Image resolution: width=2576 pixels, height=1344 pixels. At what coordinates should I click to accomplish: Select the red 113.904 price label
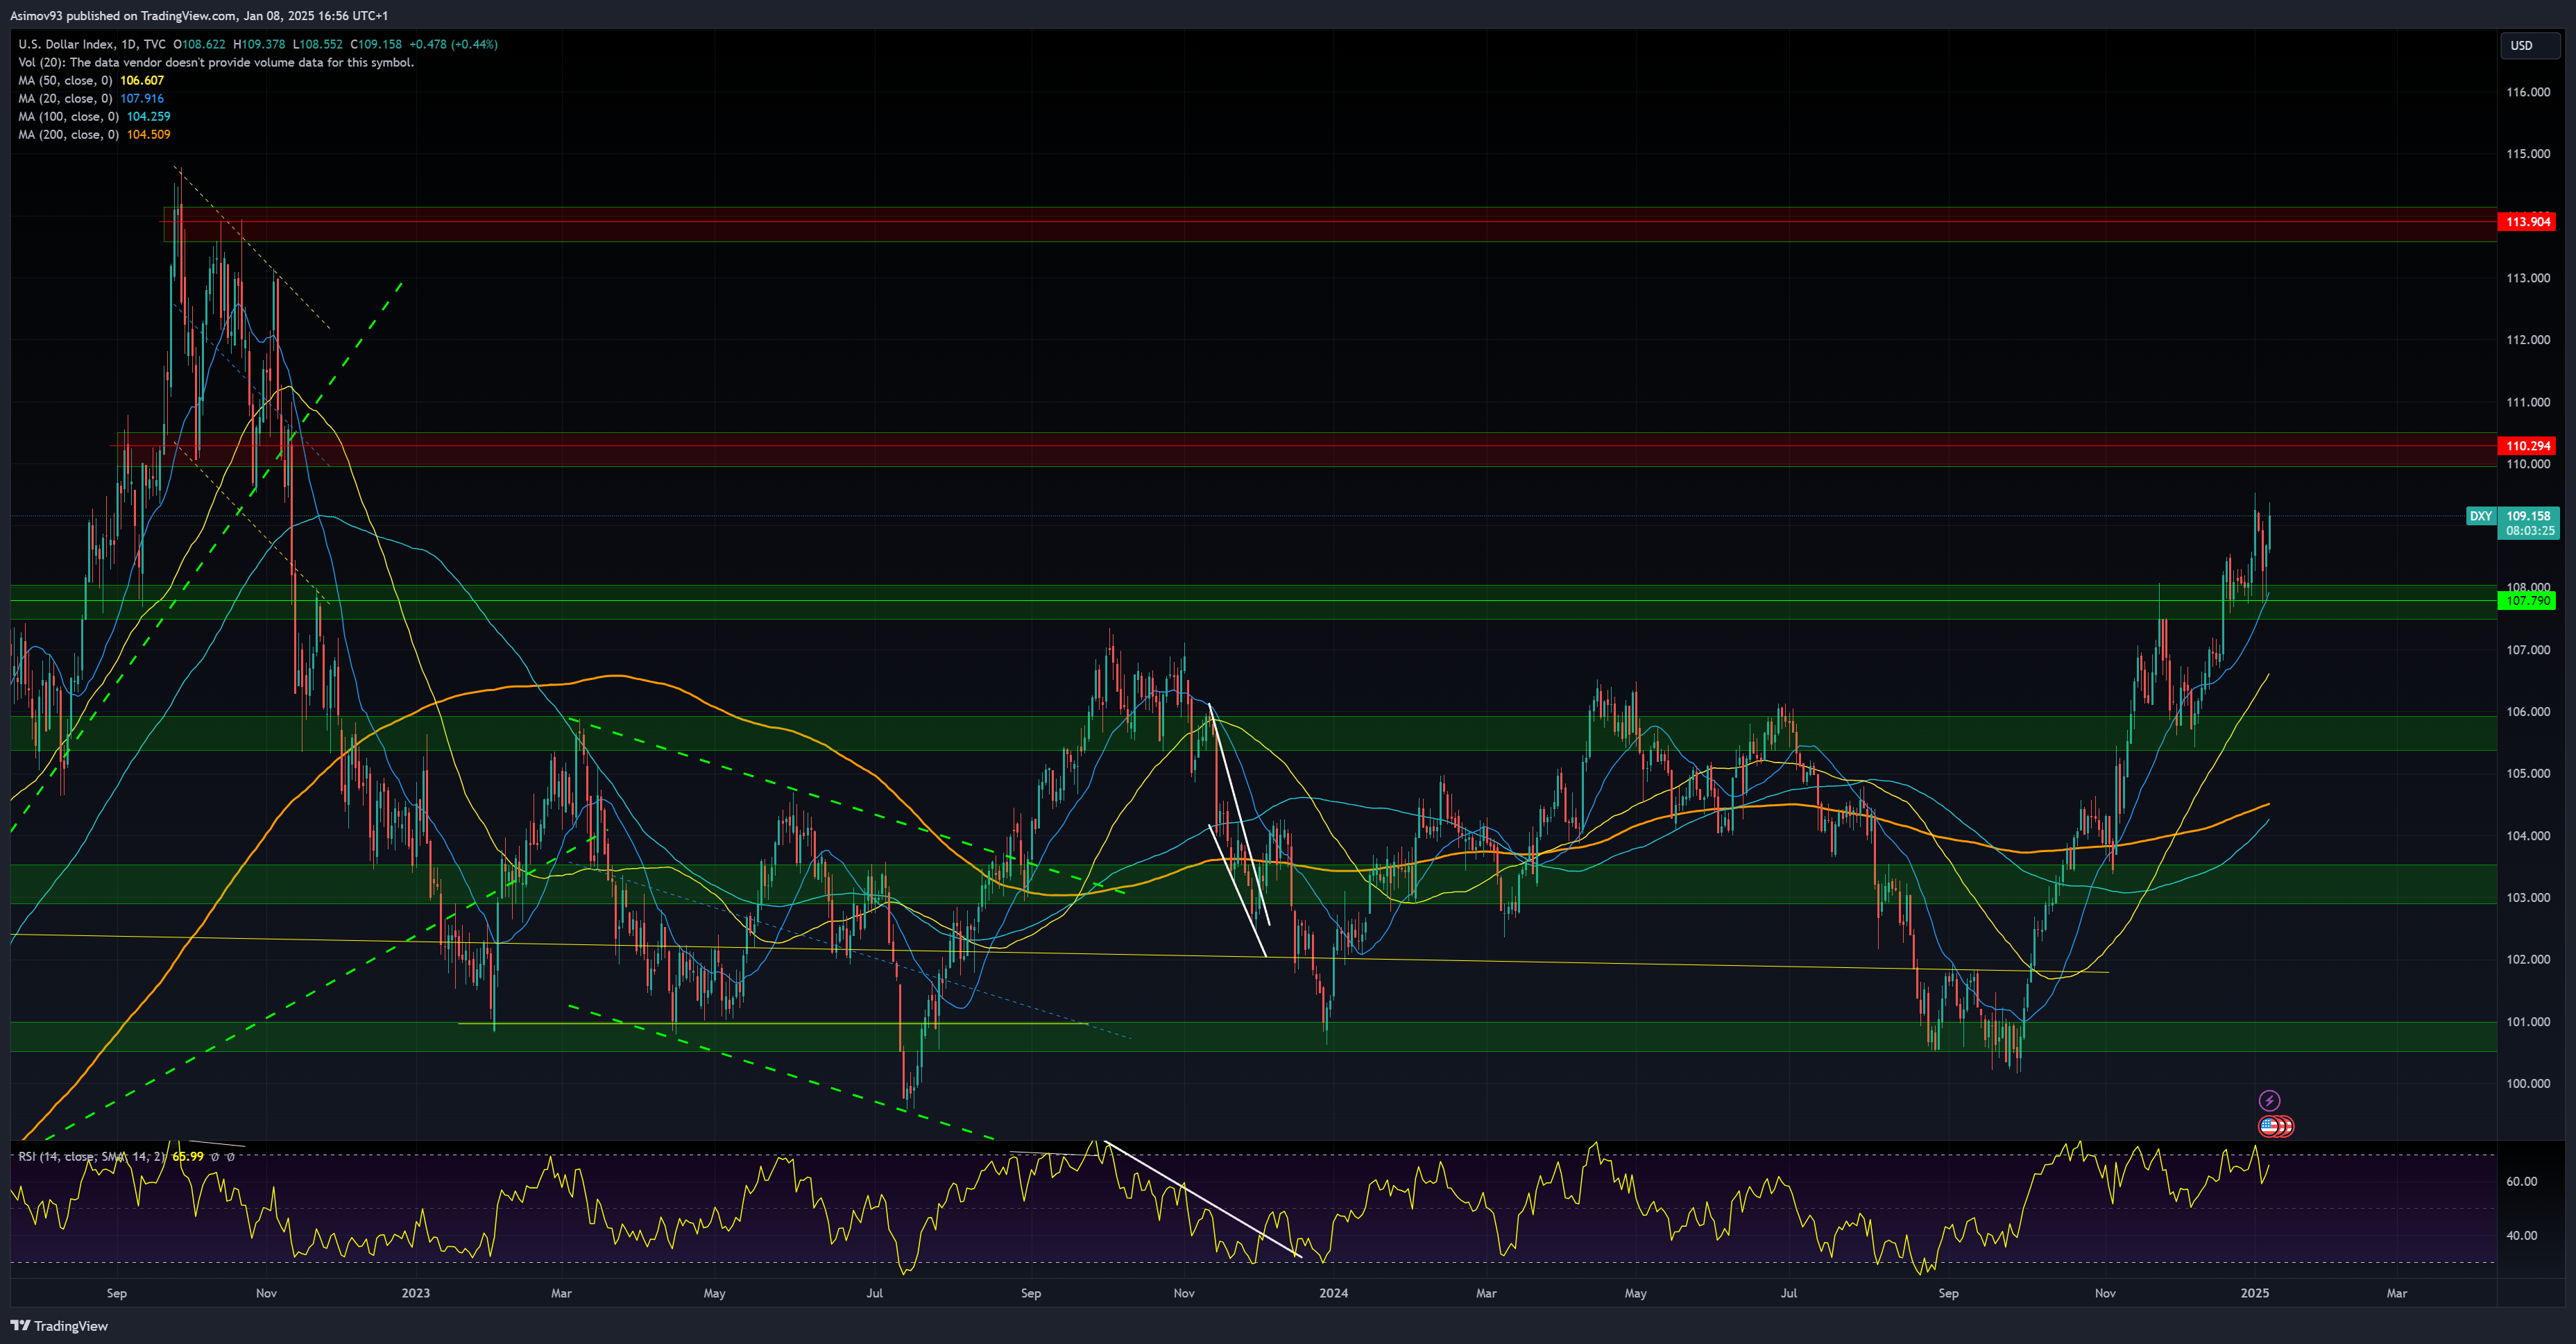point(2526,222)
